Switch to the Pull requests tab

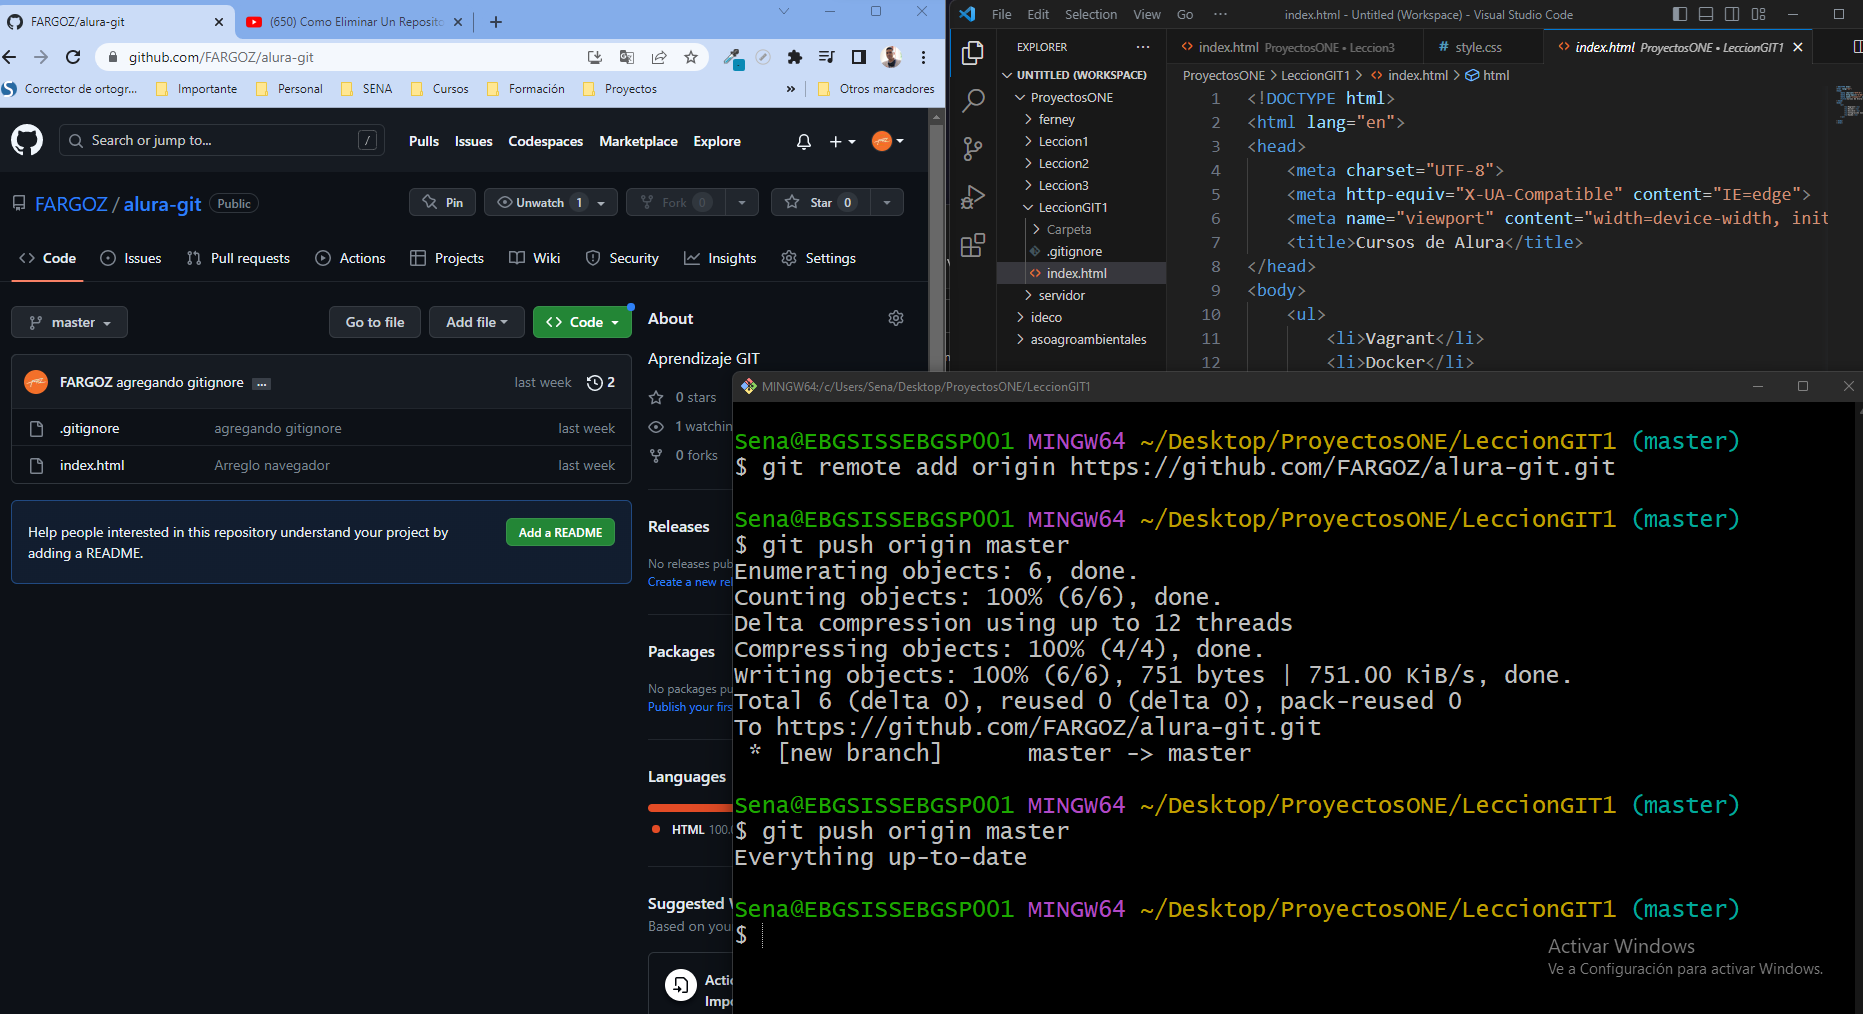[x=238, y=258]
